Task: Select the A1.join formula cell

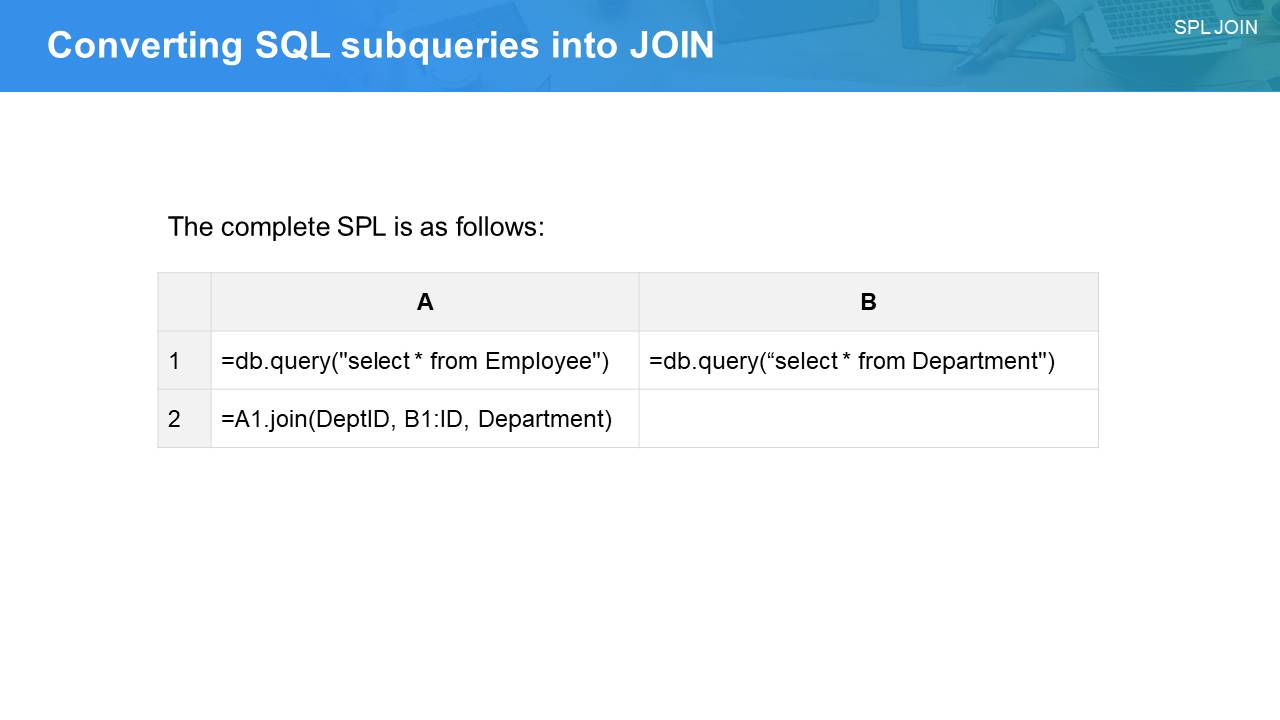Action: pyautogui.click(x=416, y=419)
